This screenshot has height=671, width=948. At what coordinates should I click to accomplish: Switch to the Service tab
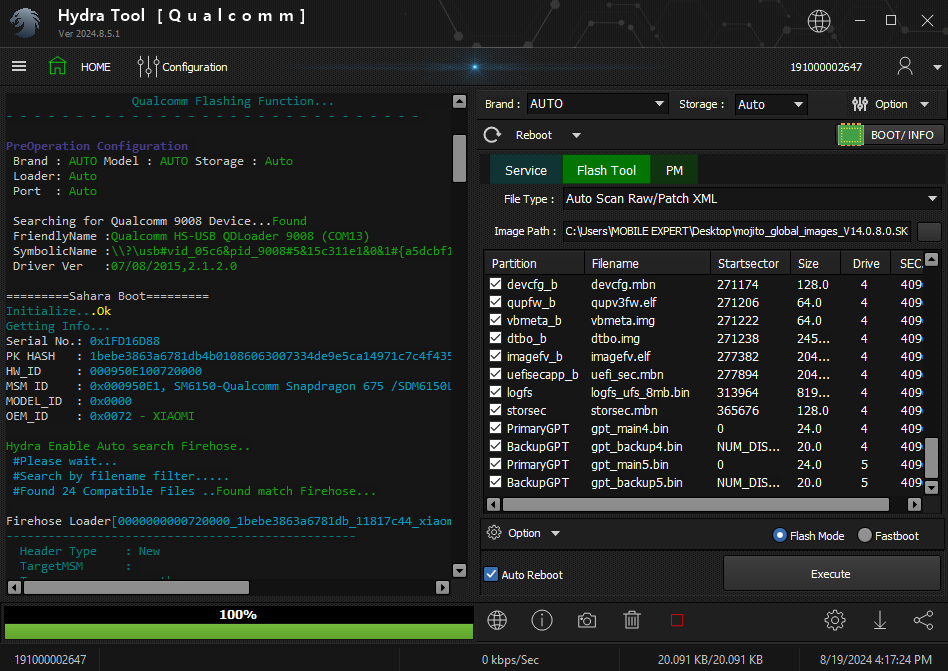[x=525, y=170]
